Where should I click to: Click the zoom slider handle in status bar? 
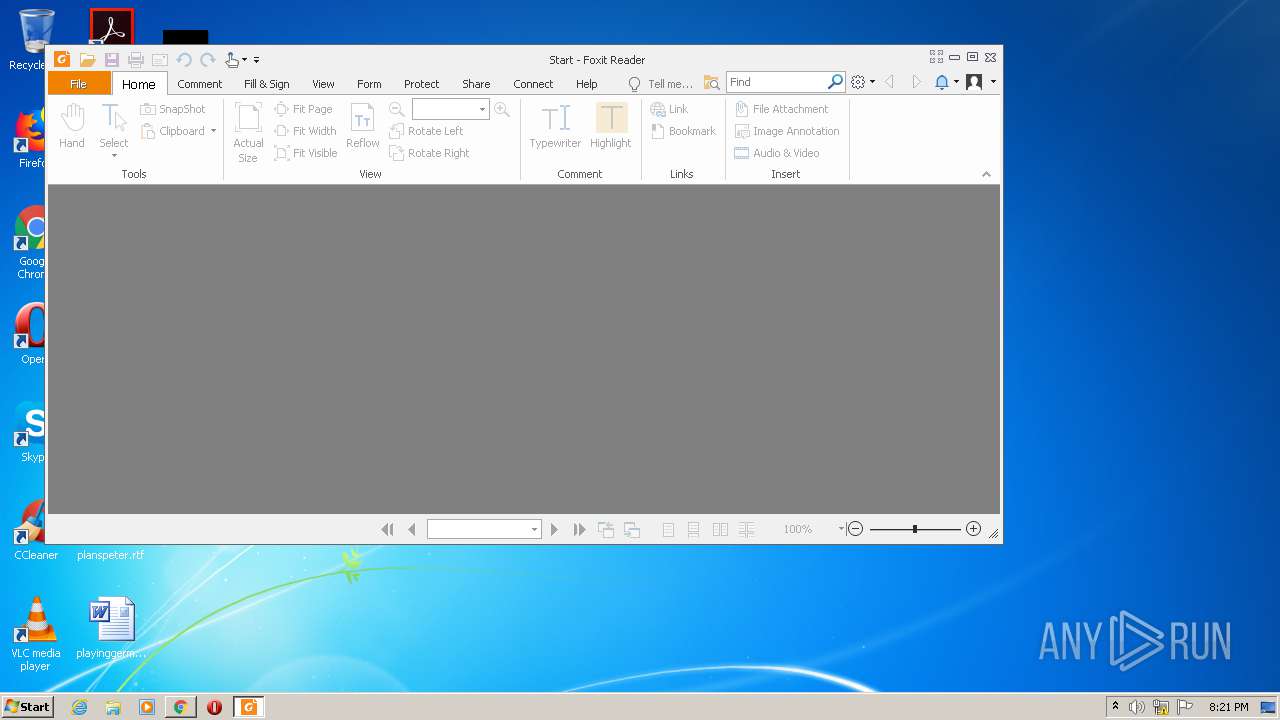(915, 529)
